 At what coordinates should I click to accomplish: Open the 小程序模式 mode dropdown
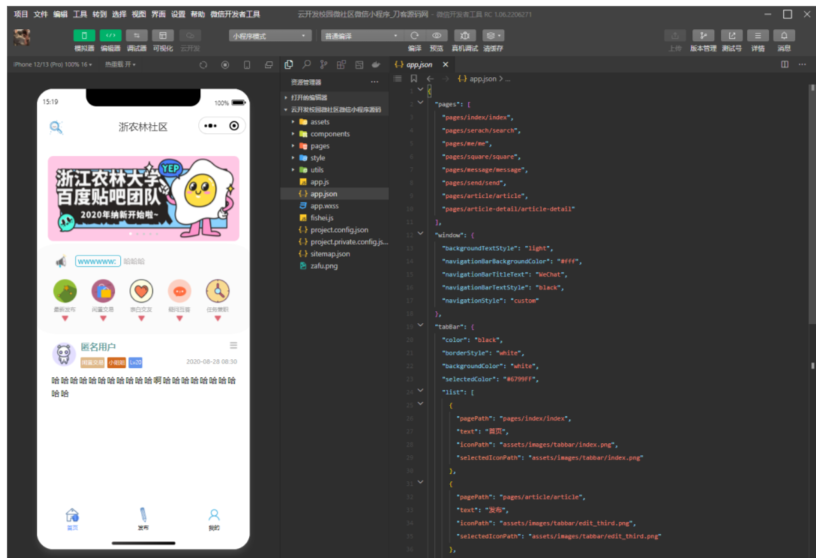[269, 35]
